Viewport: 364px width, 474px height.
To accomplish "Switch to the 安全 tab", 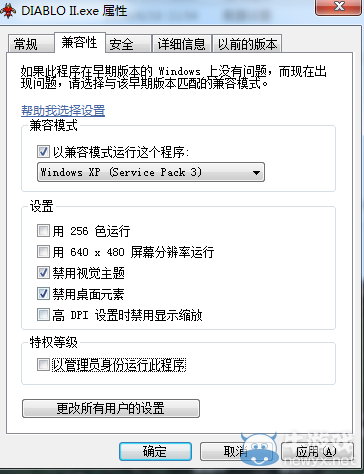I will tap(128, 44).
